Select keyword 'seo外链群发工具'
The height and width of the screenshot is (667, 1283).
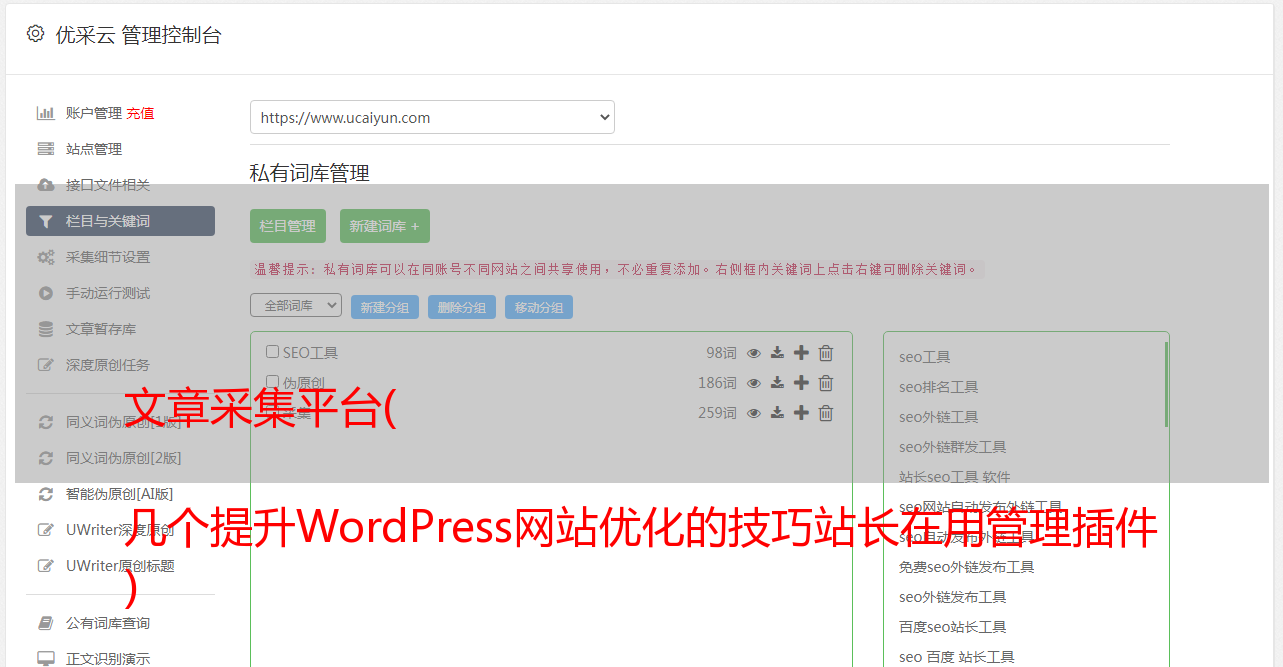(x=953, y=447)
